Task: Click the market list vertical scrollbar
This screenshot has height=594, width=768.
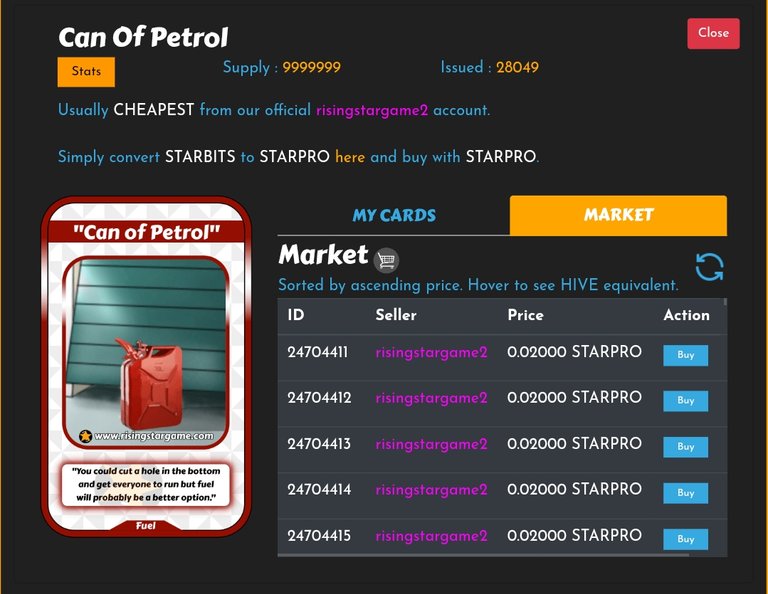Action: [x=725, y=426]
